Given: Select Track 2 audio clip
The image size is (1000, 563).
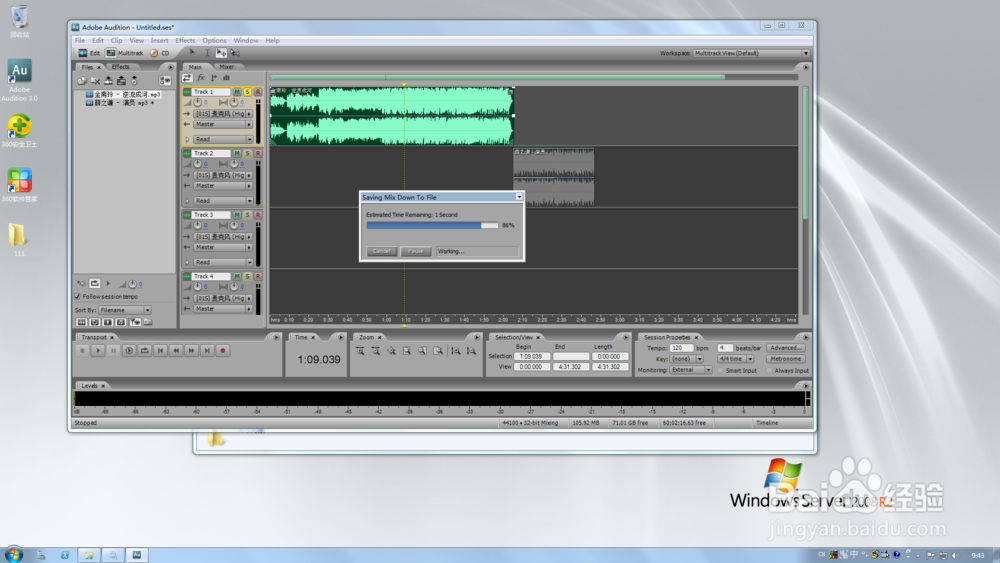Looking at the screenshot, I should [x=554, y=177].
